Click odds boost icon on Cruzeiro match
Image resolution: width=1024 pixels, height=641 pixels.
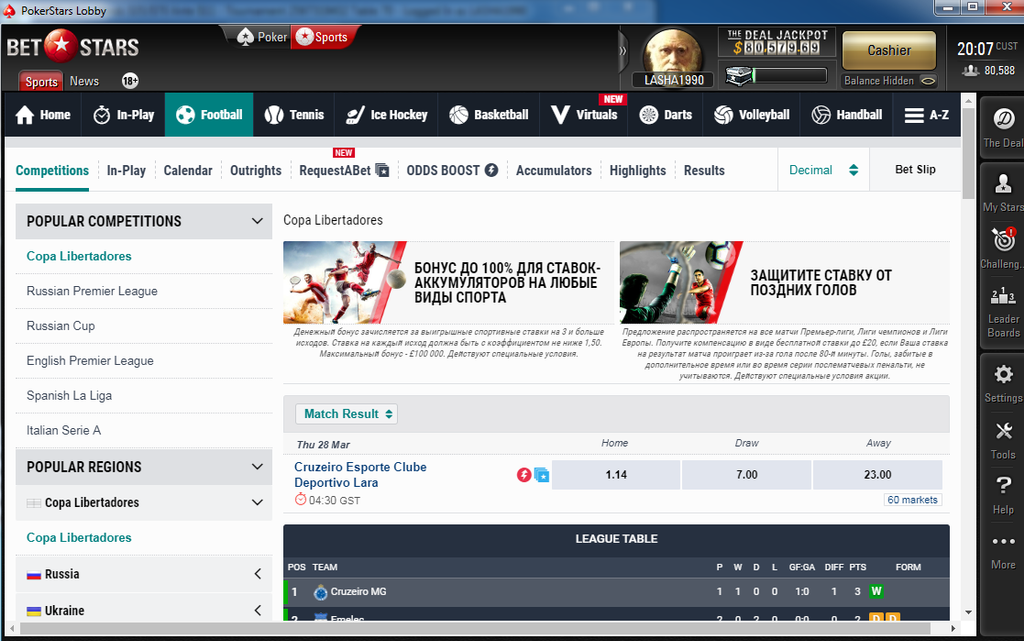524,475
